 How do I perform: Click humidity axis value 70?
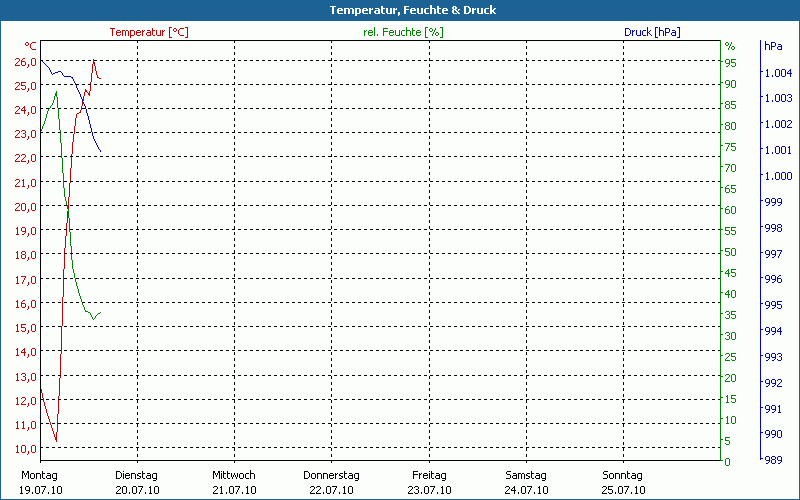click(x=731, y=168)
